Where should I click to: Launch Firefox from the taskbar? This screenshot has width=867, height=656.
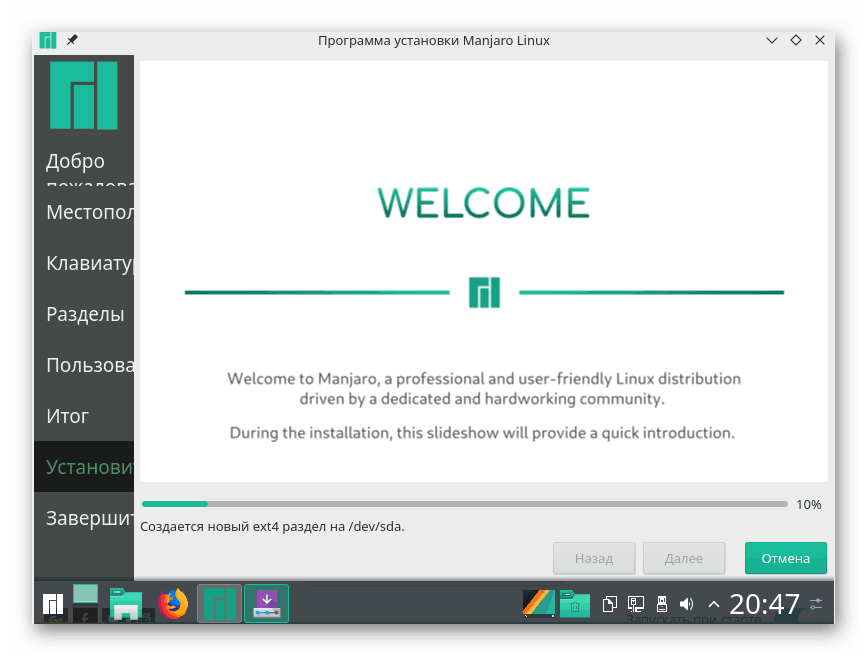tap(173, 603)
